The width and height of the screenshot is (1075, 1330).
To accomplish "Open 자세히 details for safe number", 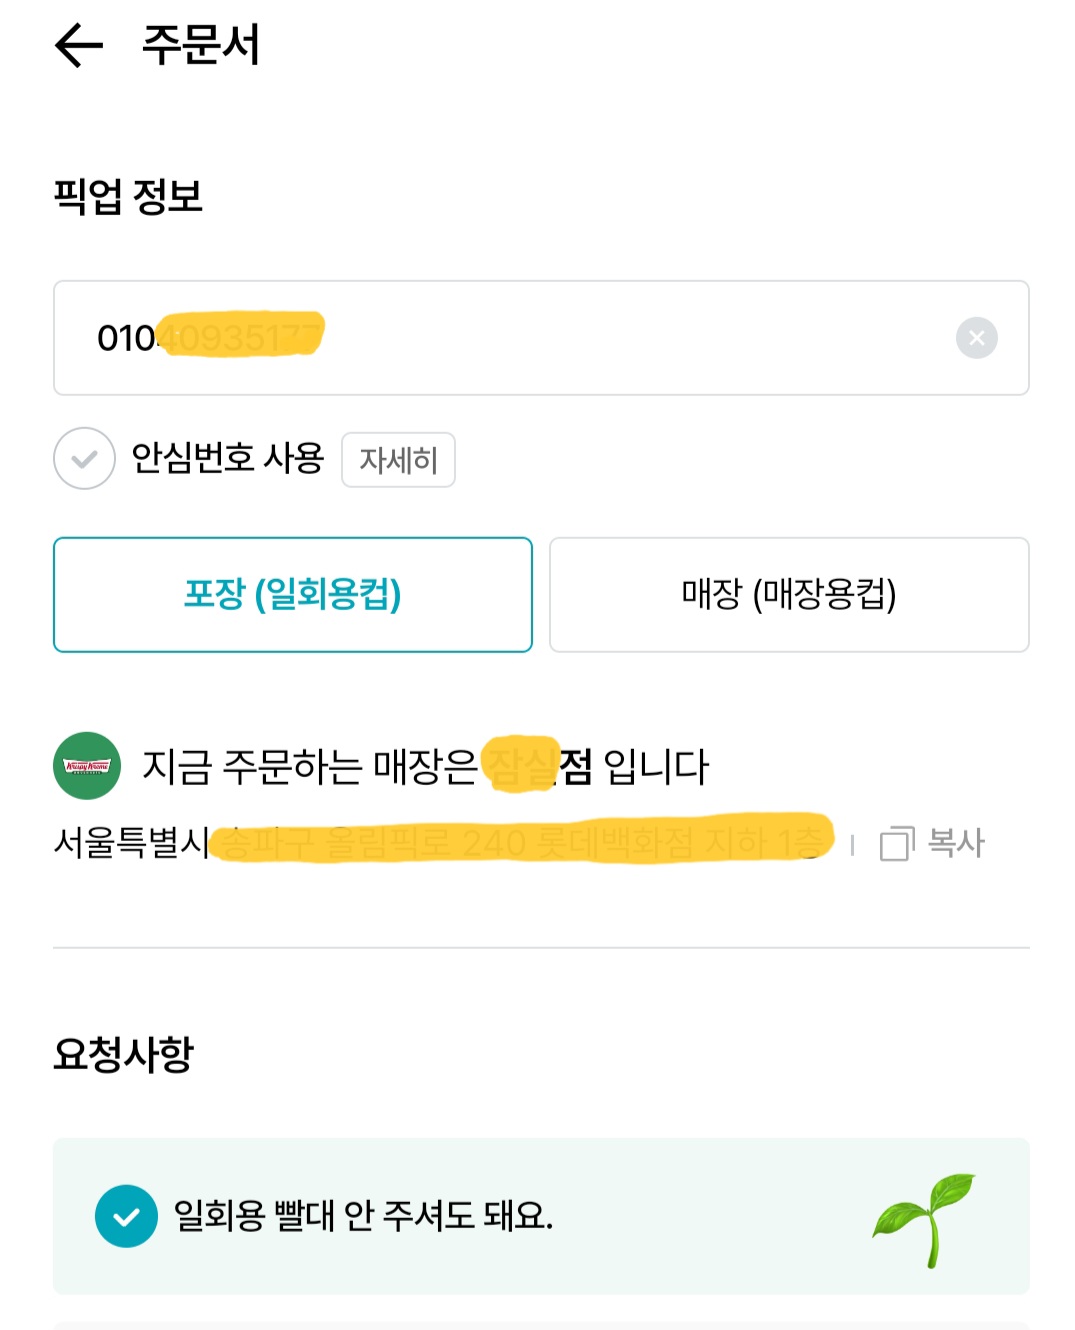I will click(x=398, y=460).
